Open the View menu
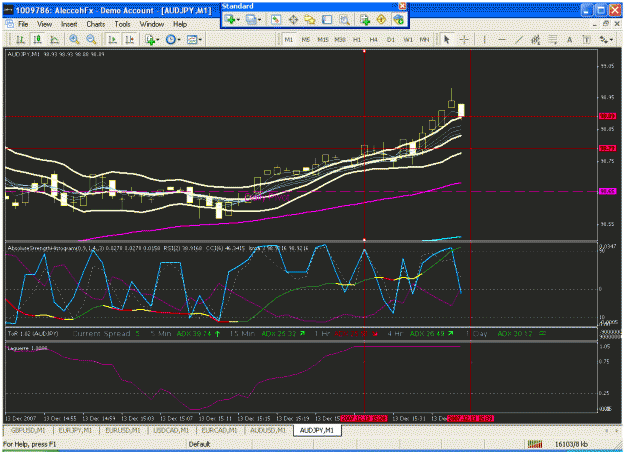This screenshot has width=625, height=452. point(44,24)
